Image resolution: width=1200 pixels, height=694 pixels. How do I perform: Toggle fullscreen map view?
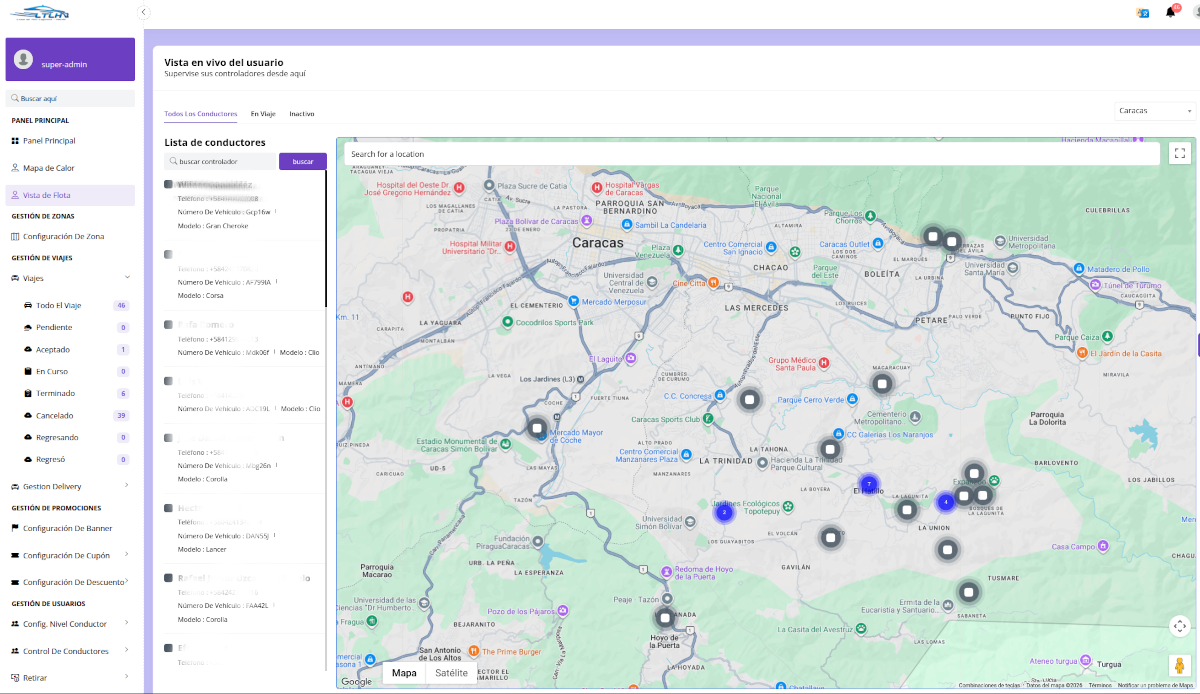tap(1181, 153)
